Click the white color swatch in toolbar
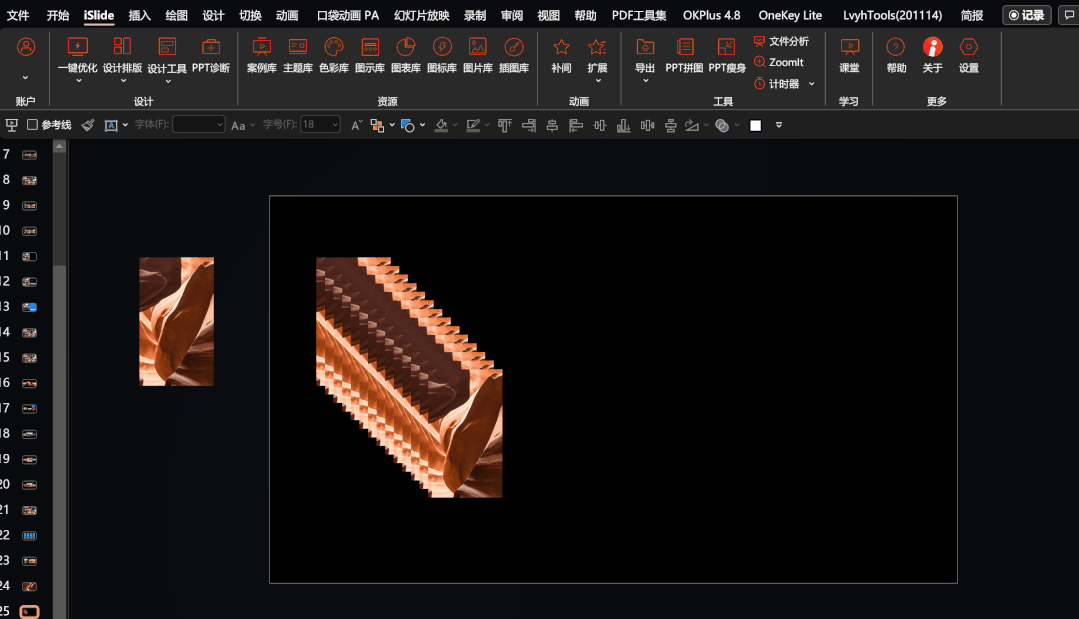 pyautogui.click(x=755, y=125)
